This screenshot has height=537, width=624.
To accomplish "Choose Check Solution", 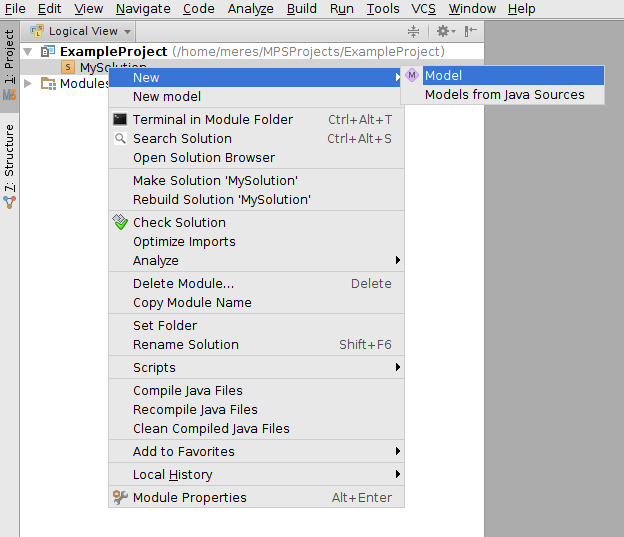I will coord(256,223).
